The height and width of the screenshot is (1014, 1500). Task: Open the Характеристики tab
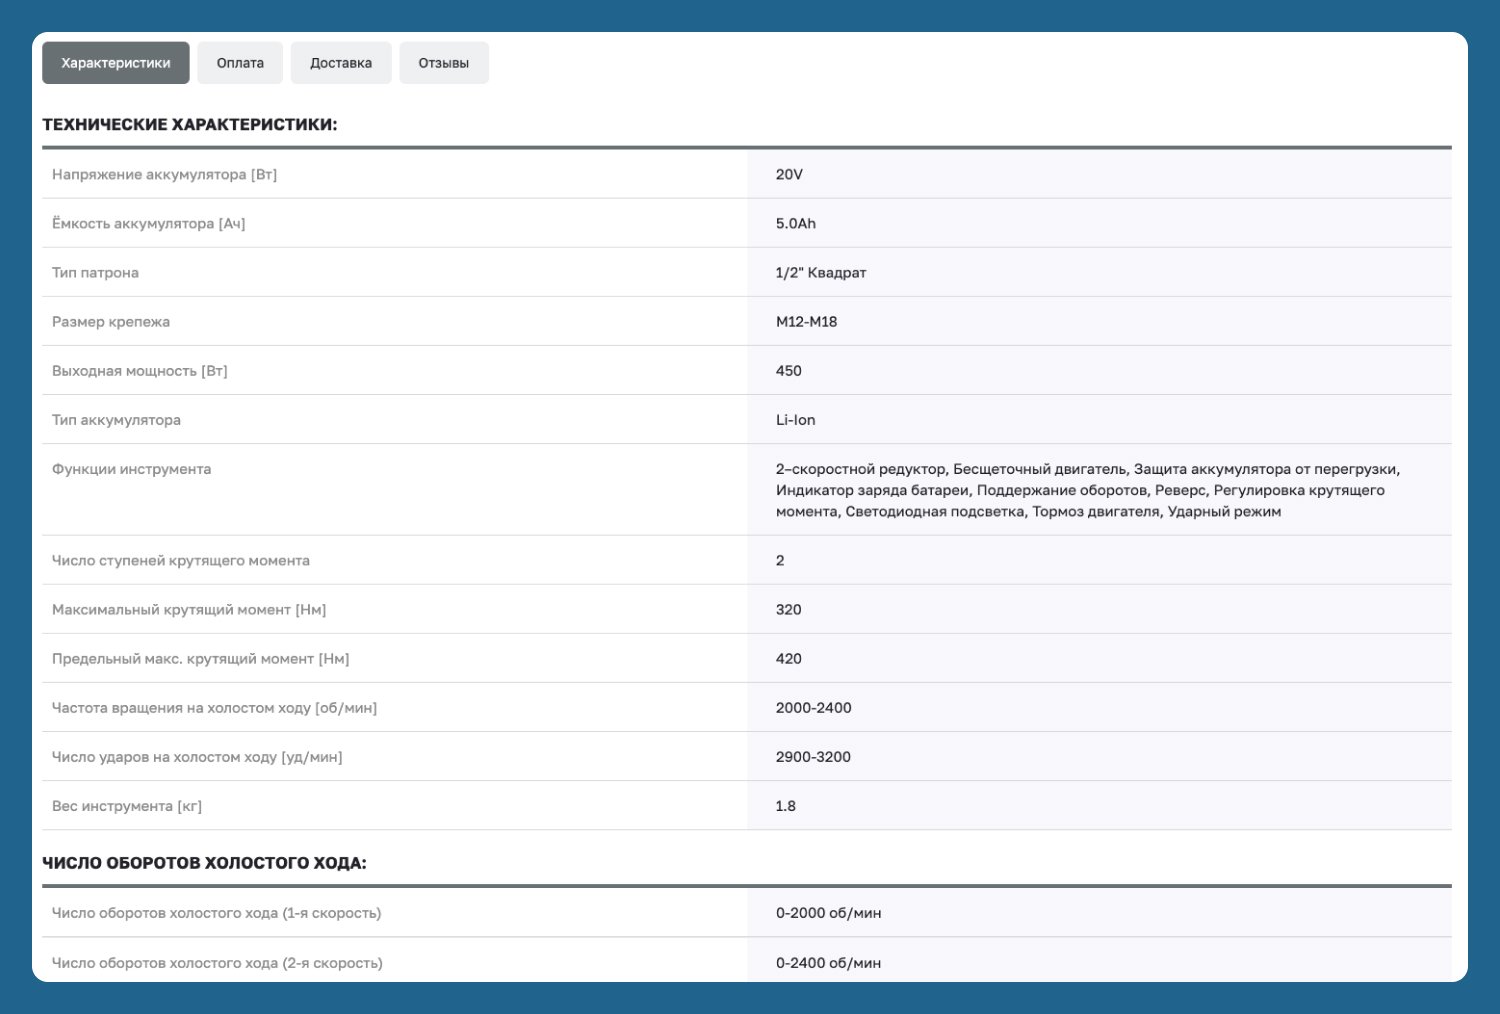tap(116, 63)
